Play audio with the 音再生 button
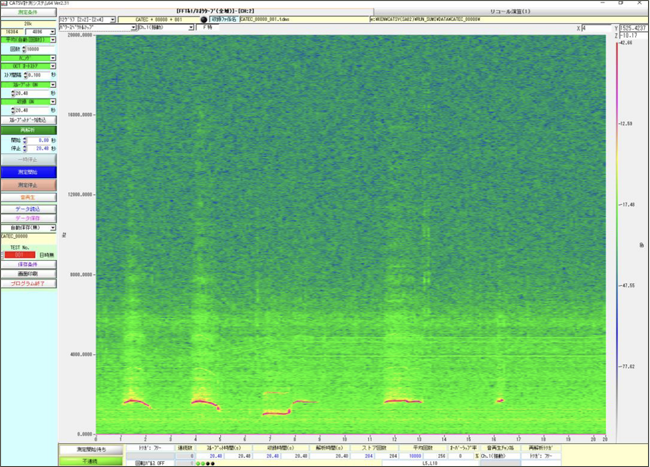The height and width of the screenshot is (467, 650). click(27, 197)
